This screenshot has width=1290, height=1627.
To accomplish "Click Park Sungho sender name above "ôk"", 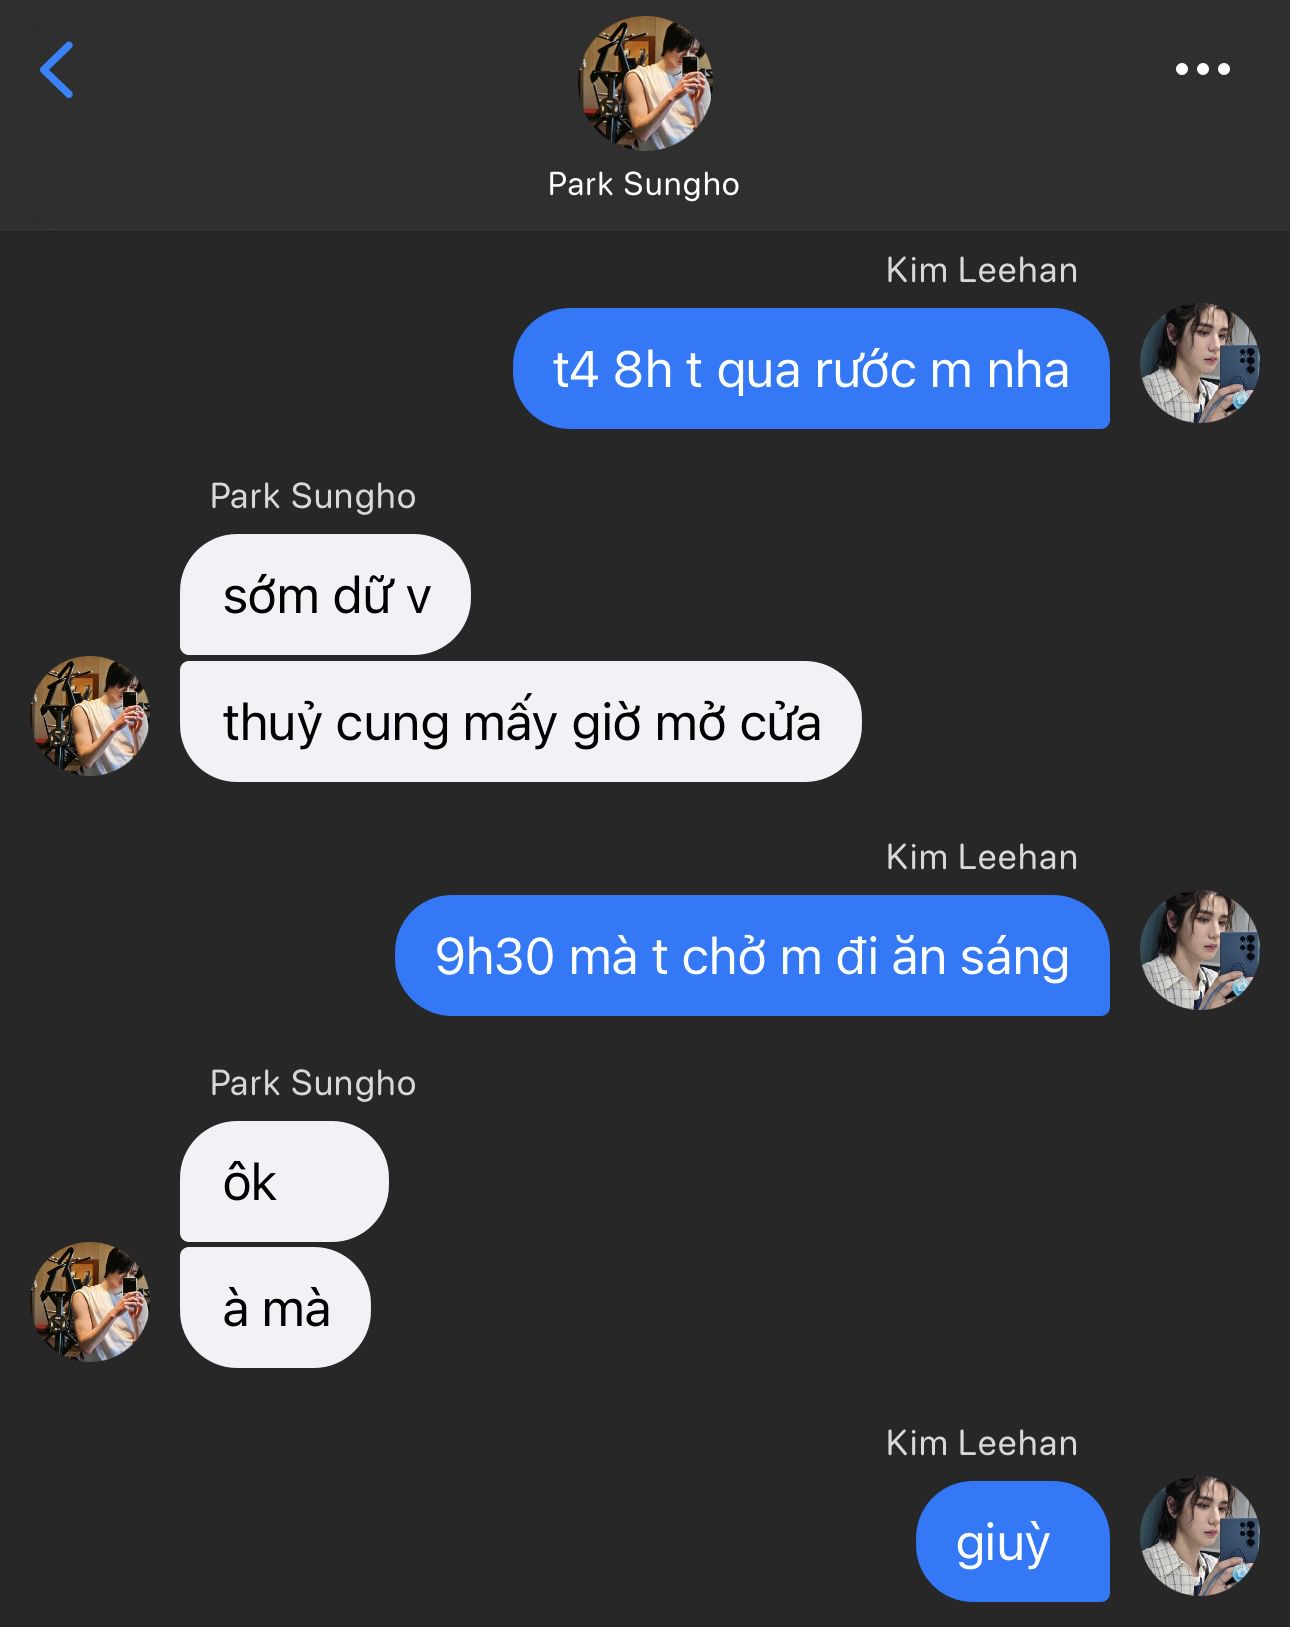I will click(x=313, y=1084).
